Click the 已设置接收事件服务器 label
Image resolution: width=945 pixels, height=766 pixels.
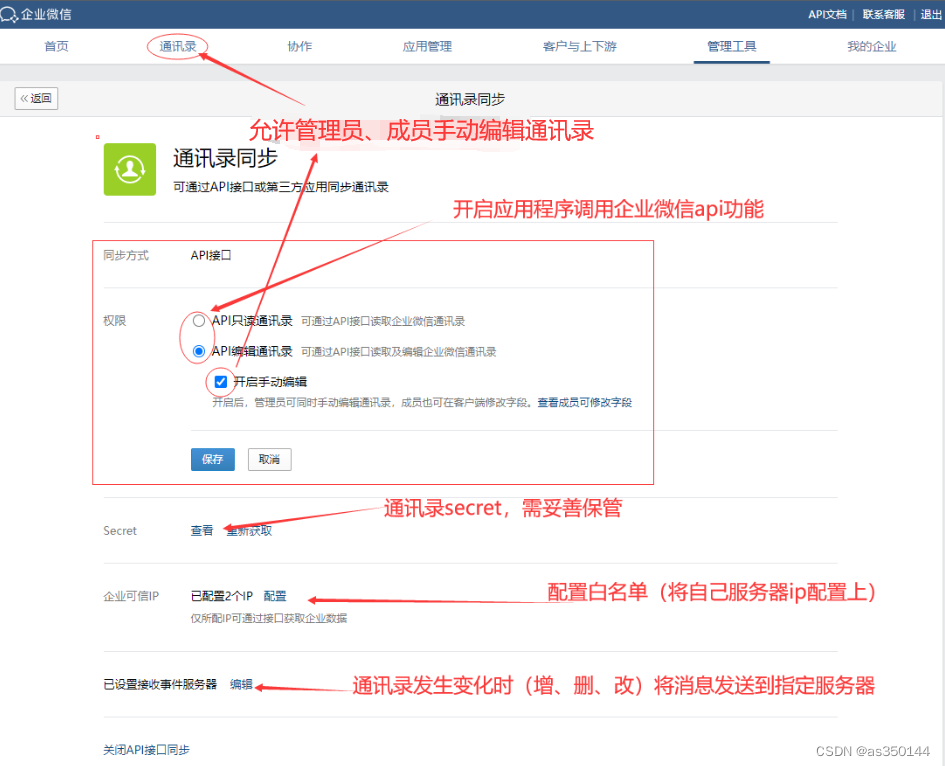coord(160,684)
